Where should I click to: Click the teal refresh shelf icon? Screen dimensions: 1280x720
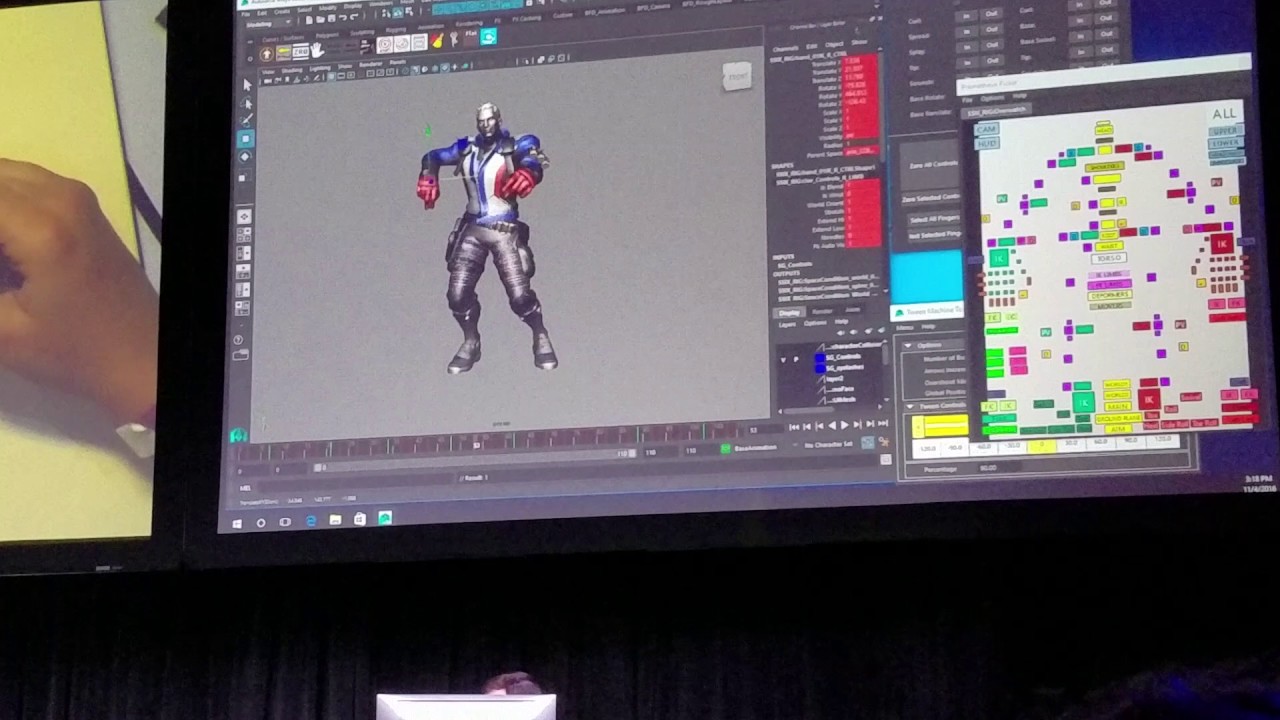[488, 37]
